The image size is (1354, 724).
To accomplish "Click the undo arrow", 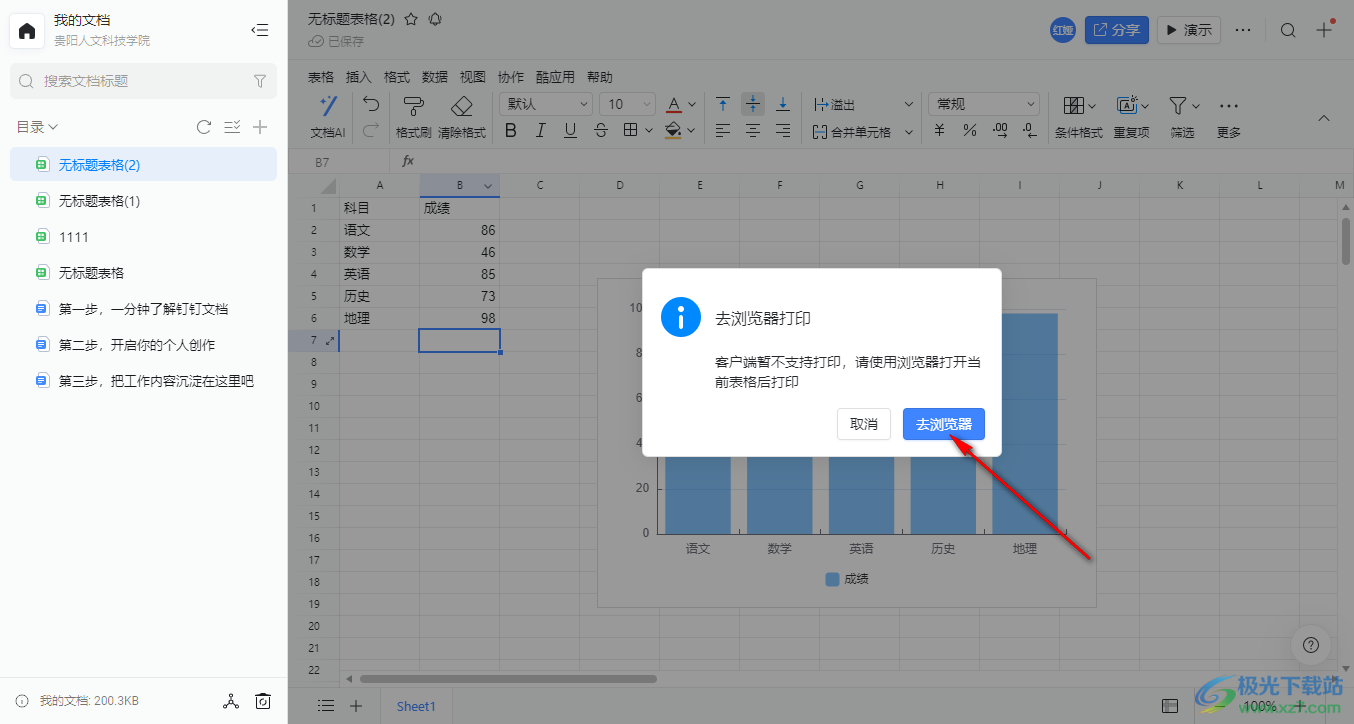I will click(370, 103).
